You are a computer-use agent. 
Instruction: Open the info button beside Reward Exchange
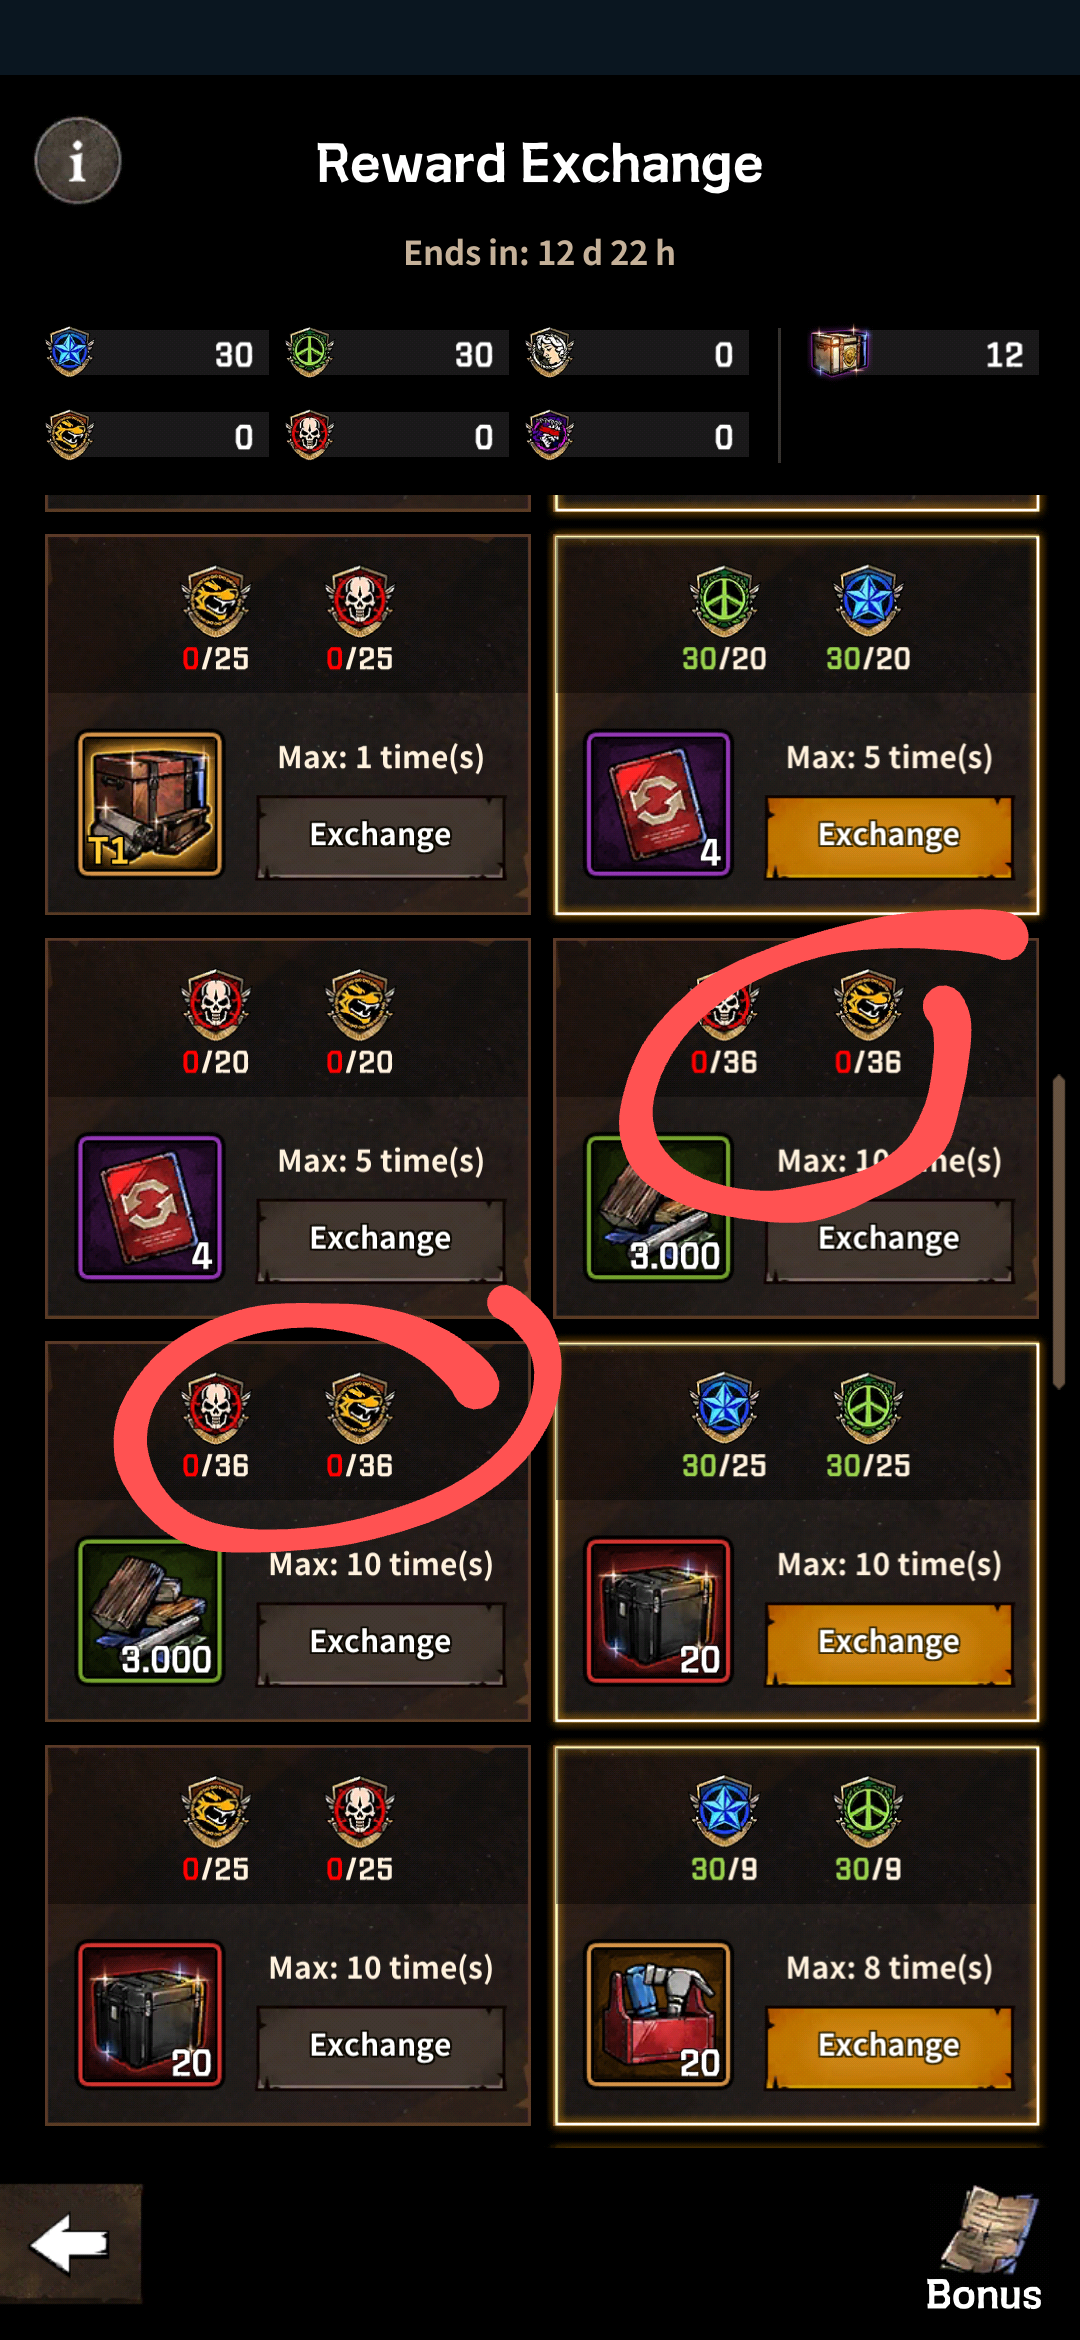pyautogui.click(x=78, y=161)
